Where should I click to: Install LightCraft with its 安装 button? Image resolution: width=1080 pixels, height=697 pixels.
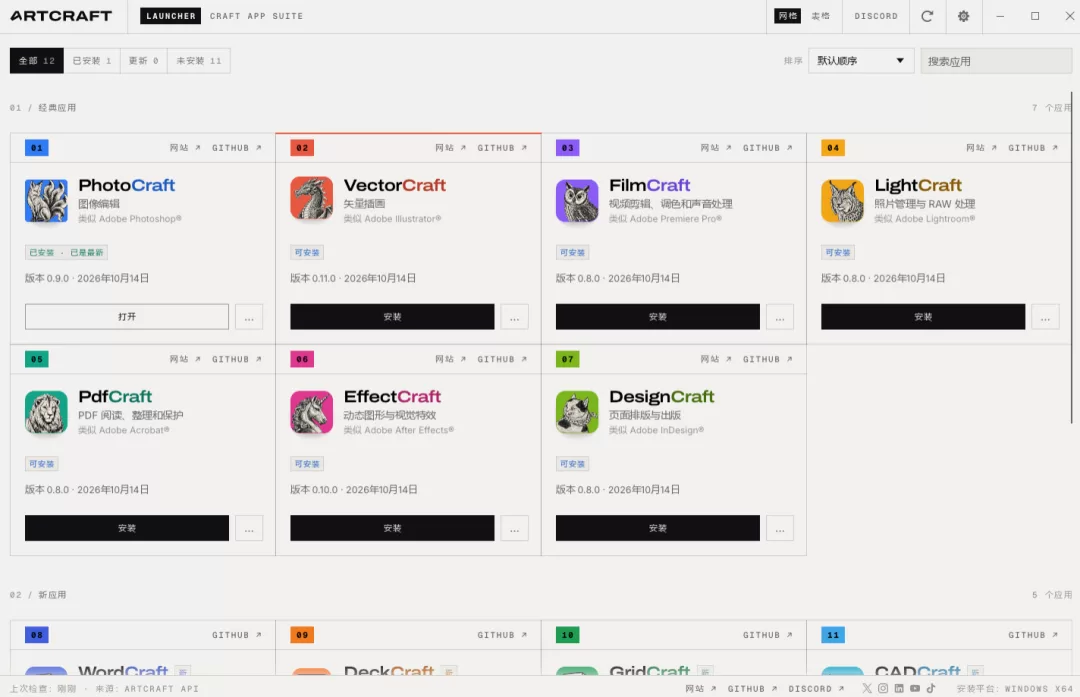(923, 317)
